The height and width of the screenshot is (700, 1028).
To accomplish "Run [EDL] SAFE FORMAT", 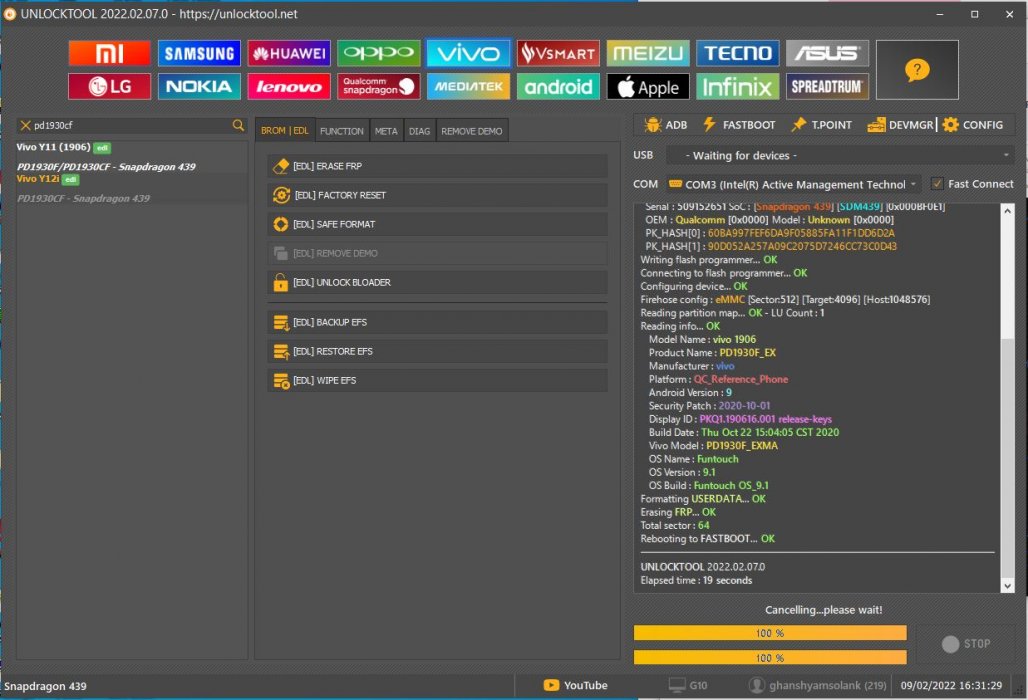I will (437, 224).
